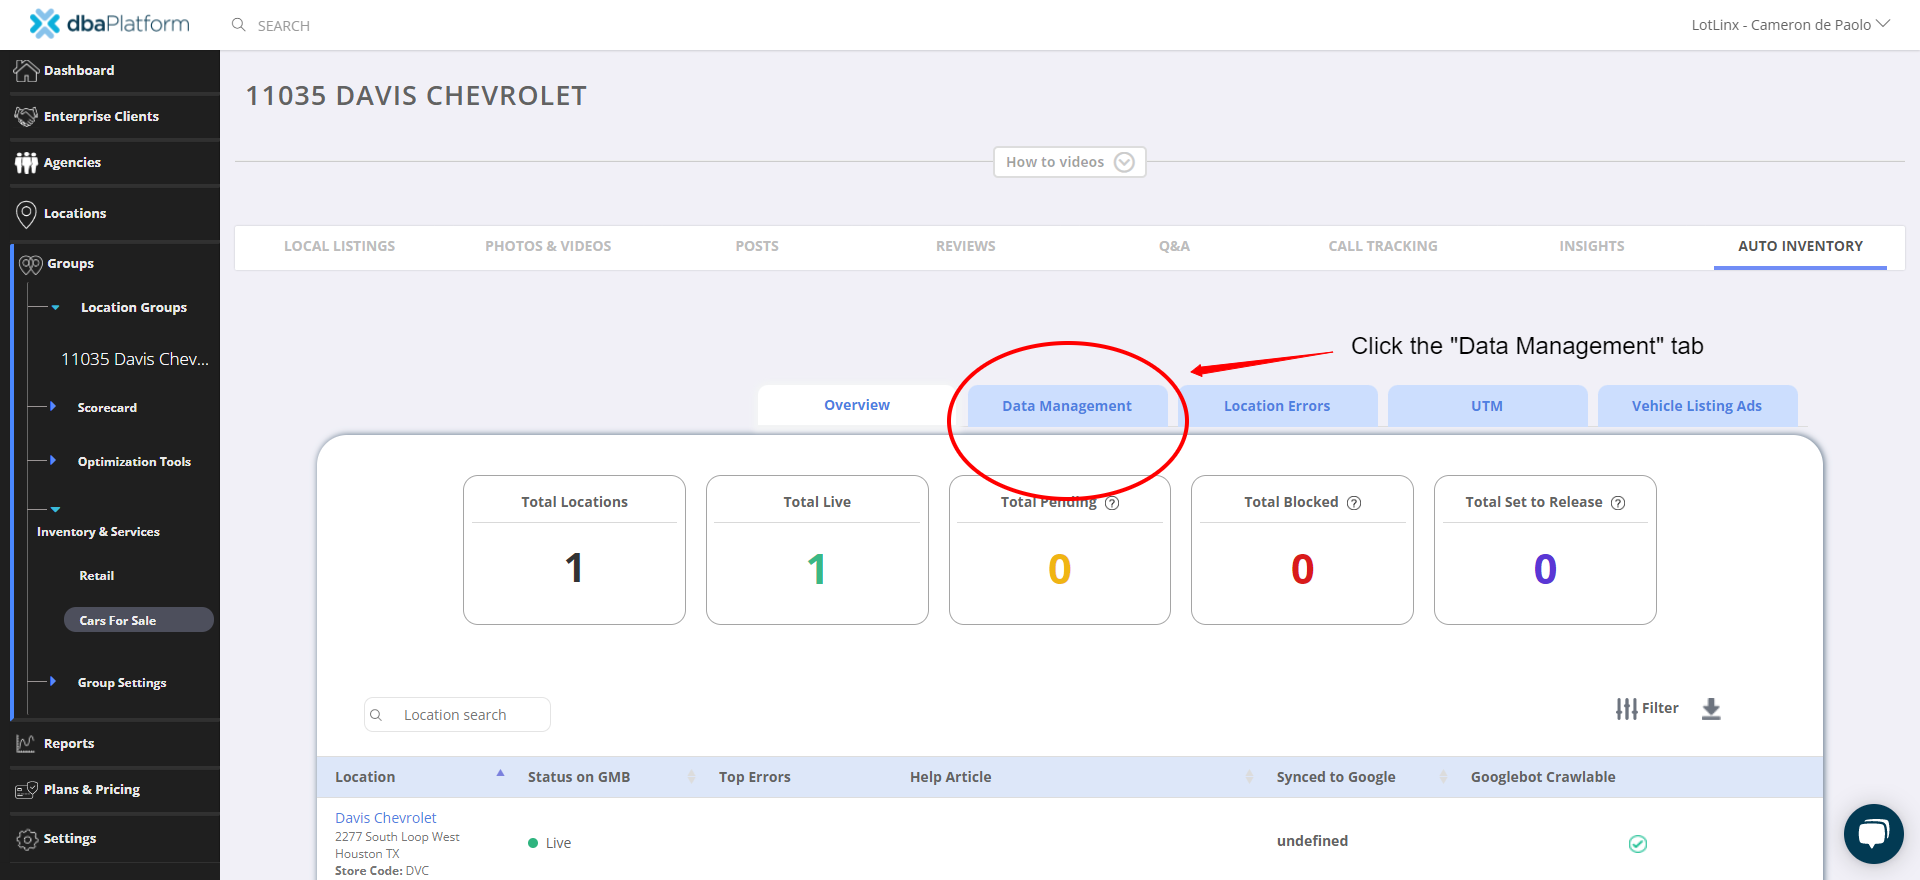Image resolution: width=1920 pixels, height=880 pixels.
Task: Open Retail under Inventory & Services
Action: click(97, 576)
